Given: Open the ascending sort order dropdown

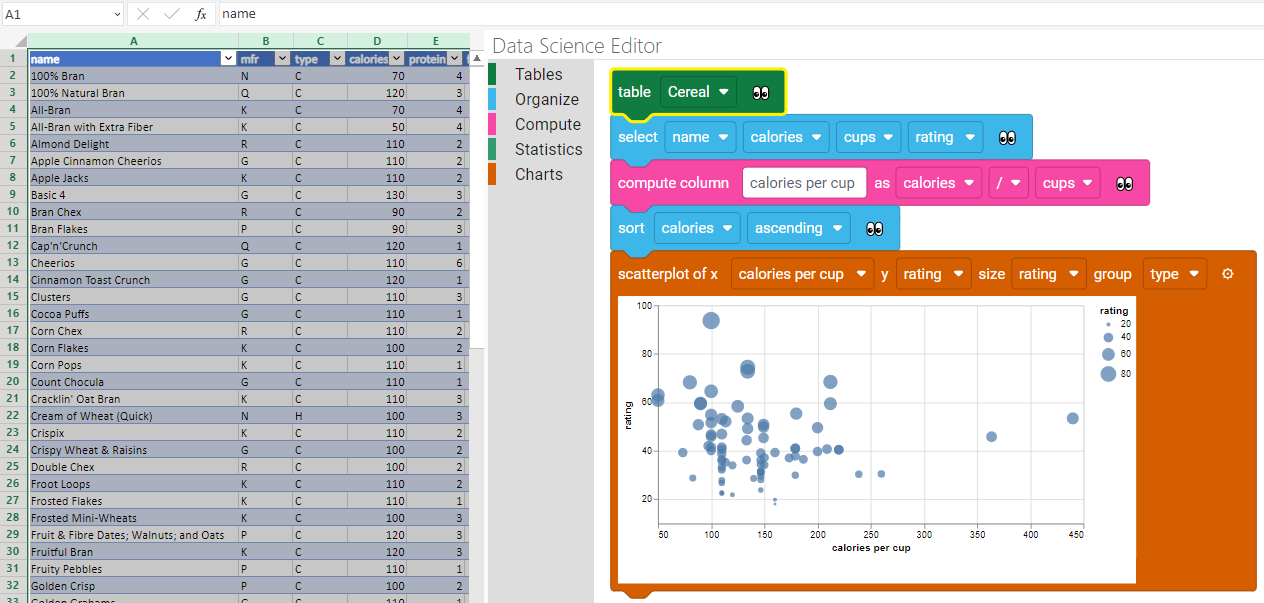Looking at the screenshot, I should click(x=798, y=229).
